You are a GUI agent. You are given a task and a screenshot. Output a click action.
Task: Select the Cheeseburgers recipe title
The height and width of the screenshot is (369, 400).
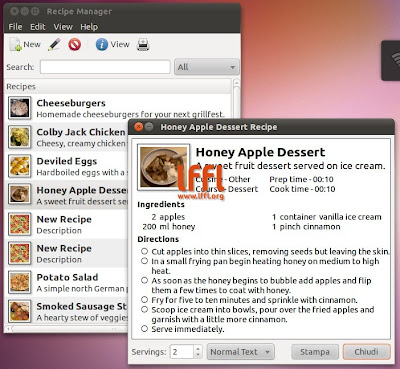(x=71, y=103)
